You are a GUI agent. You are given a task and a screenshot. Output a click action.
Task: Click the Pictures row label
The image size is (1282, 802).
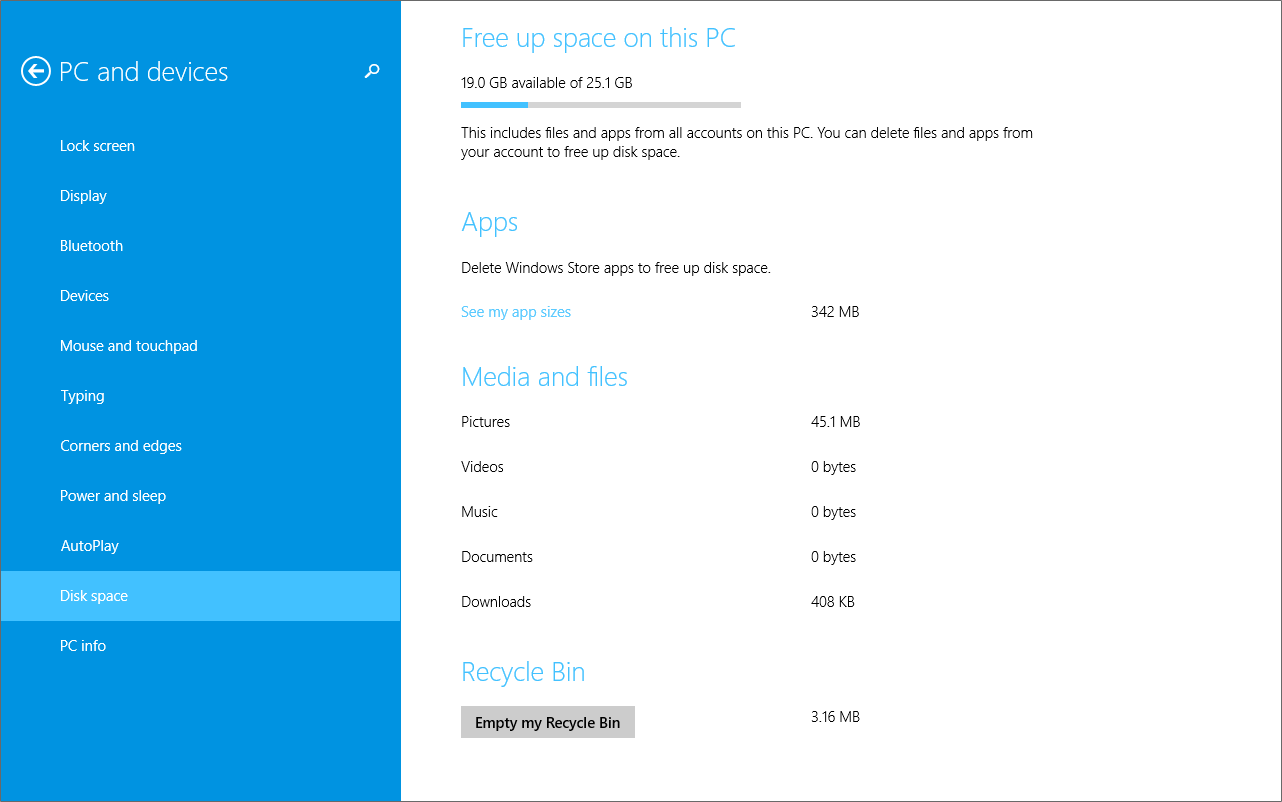pos(486,422)
